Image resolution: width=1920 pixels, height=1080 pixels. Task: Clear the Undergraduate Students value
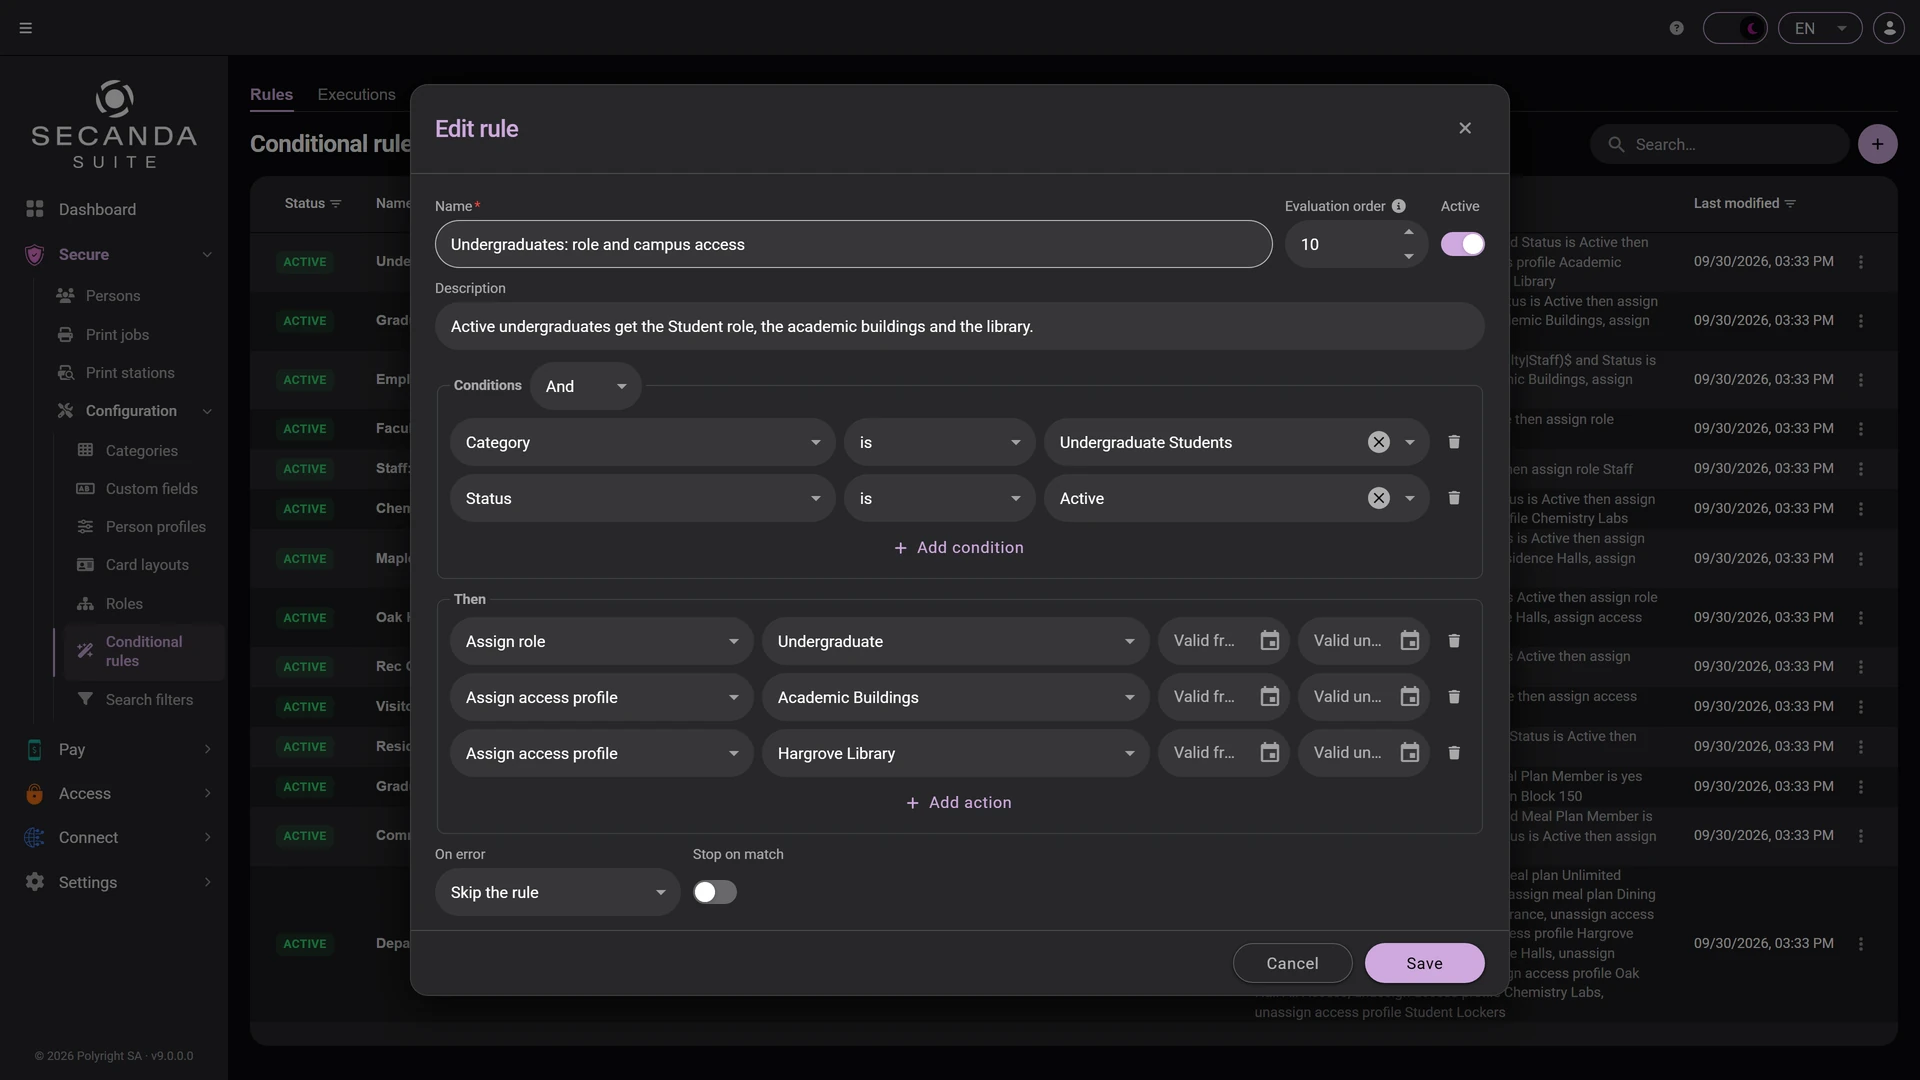(1378, 442)
